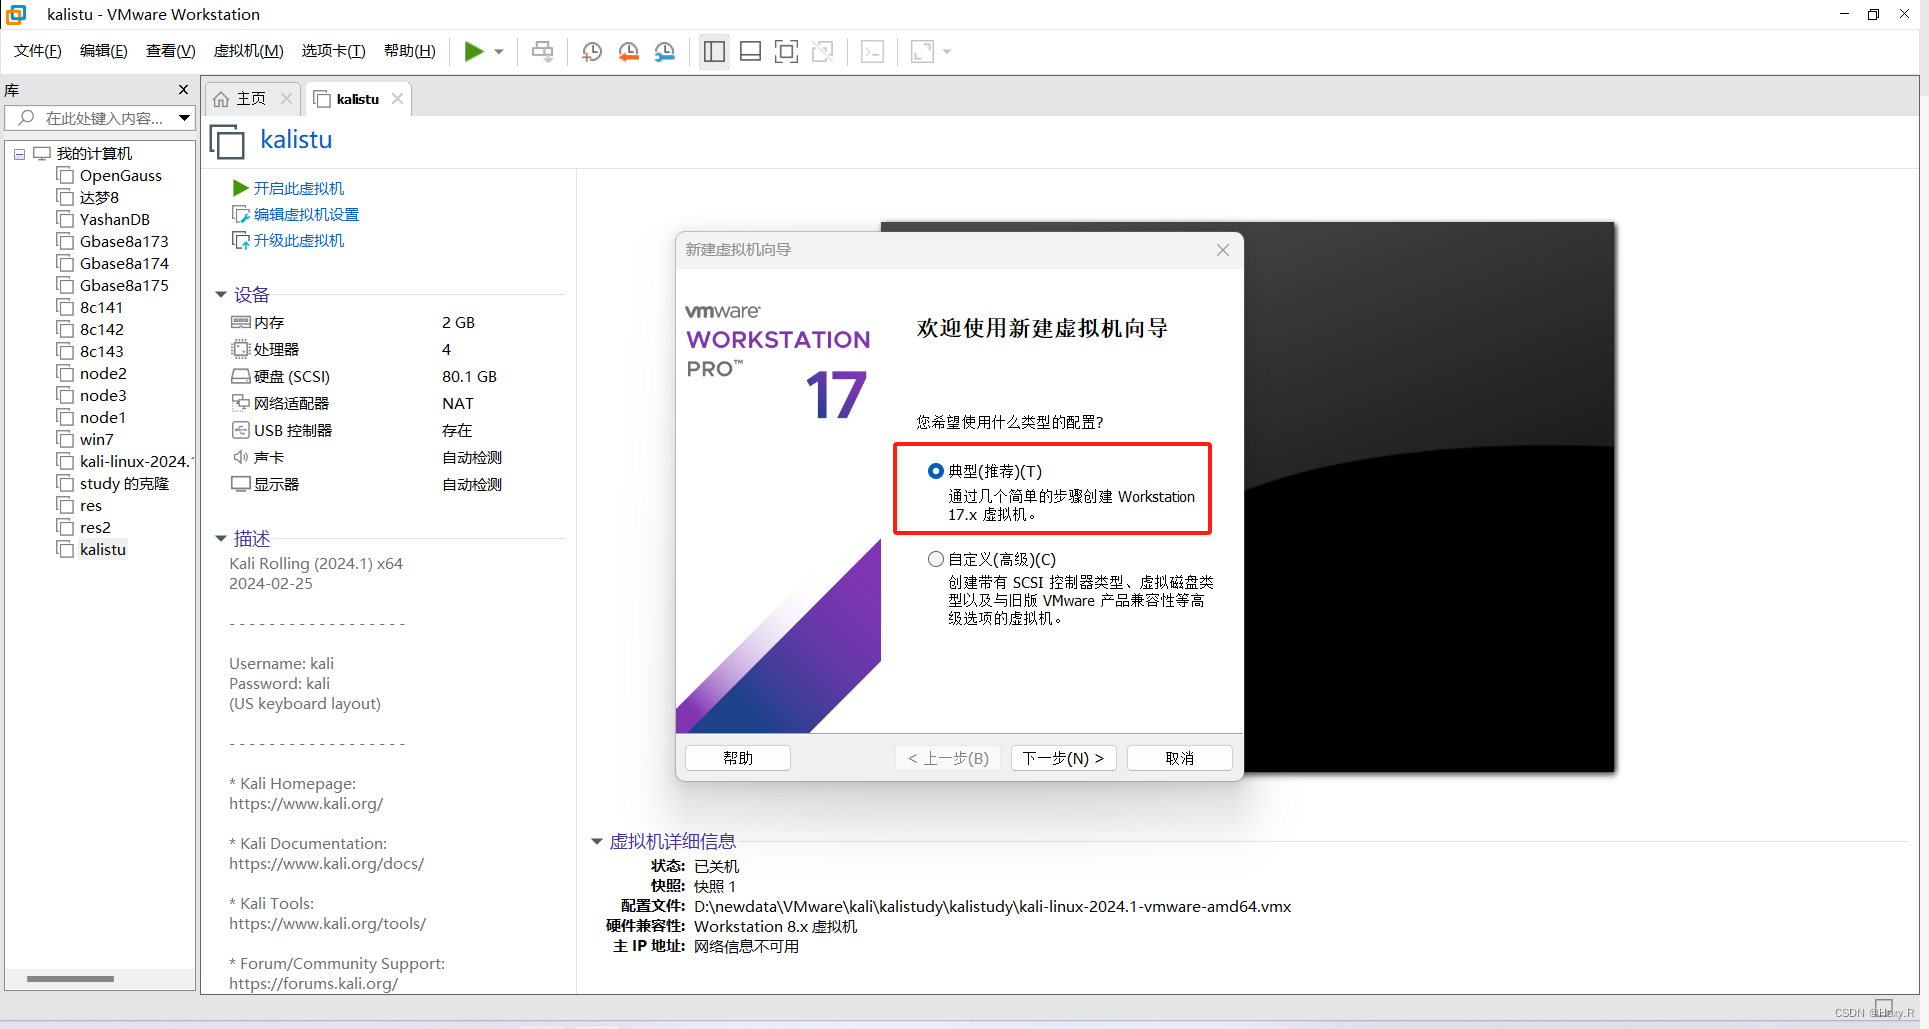Screen dimensions: 1929x1029
Task: Click the 下一步(N) button
Action: pyautogui.click(x=1063, y=758)
